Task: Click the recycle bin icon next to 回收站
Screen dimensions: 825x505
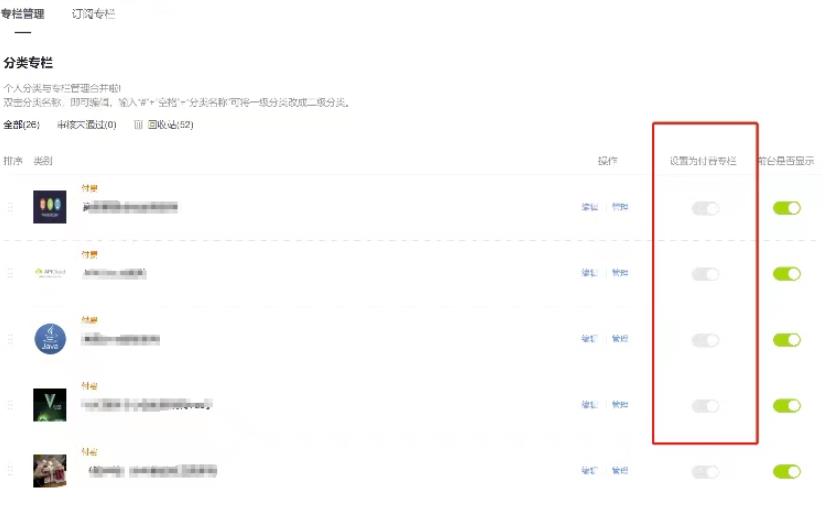Action: point(139,125)
